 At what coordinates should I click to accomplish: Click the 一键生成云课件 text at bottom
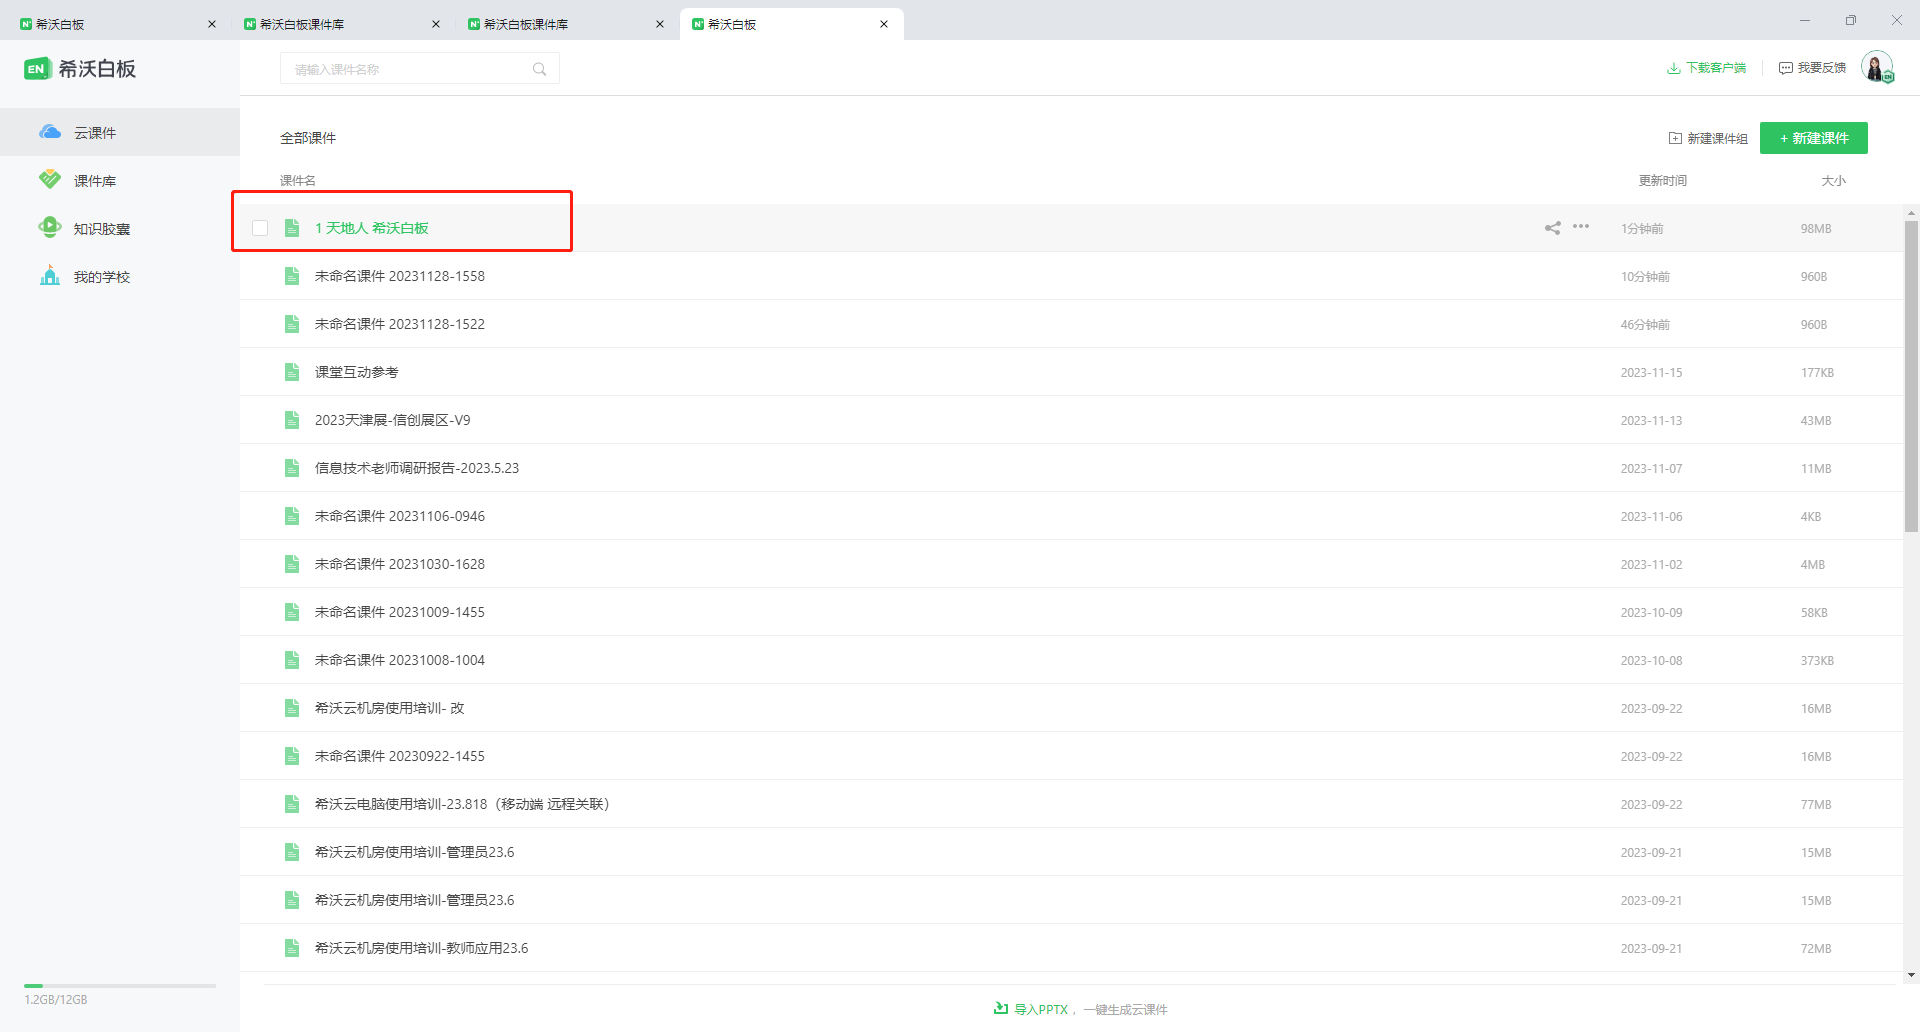(1125, 1009)
